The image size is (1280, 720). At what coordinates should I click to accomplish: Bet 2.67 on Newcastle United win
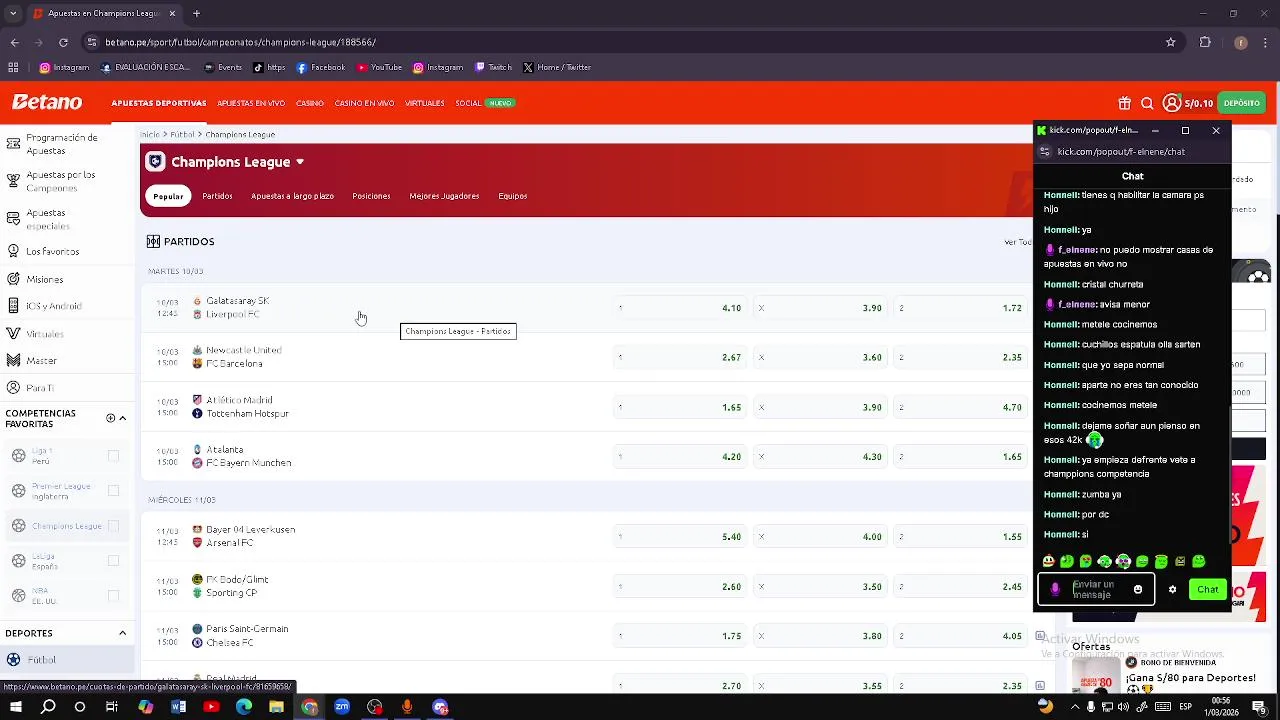pos(680,357)
